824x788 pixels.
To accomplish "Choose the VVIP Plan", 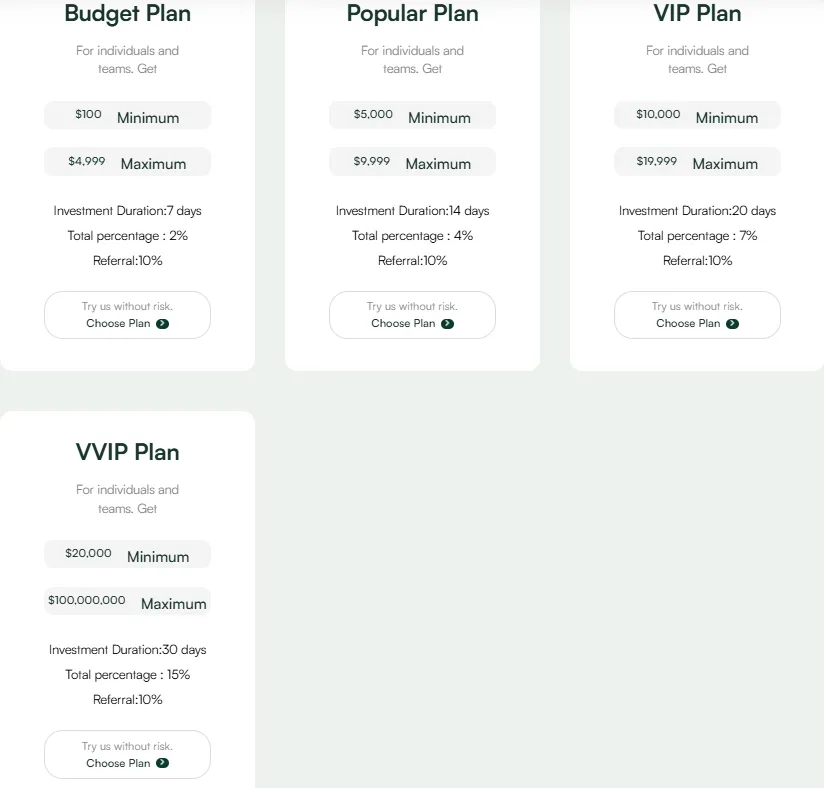I will (127, 754).
